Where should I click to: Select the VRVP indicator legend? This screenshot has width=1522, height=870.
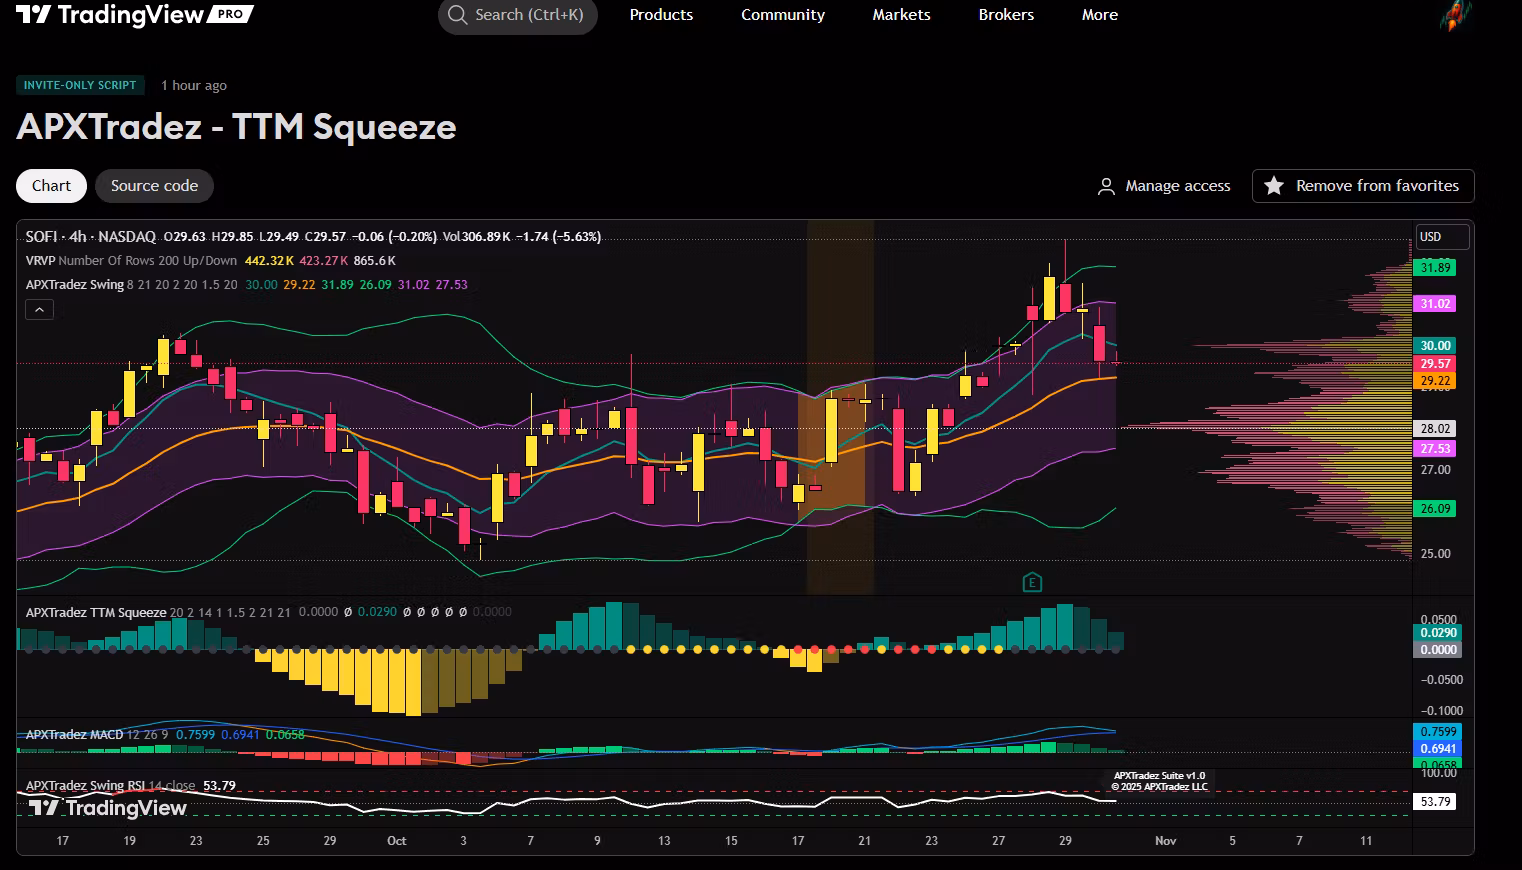tap(131, 261)
